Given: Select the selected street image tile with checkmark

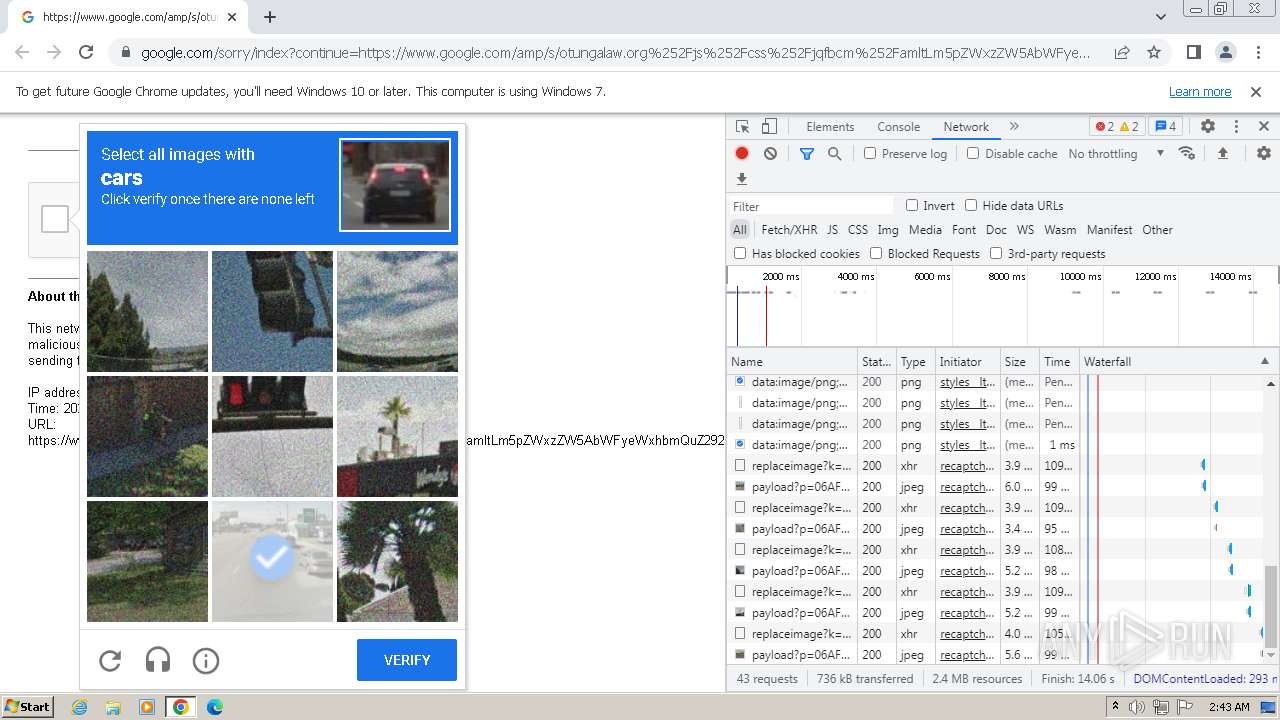Looking at the screenshot, I should click(x=272, y=561).
